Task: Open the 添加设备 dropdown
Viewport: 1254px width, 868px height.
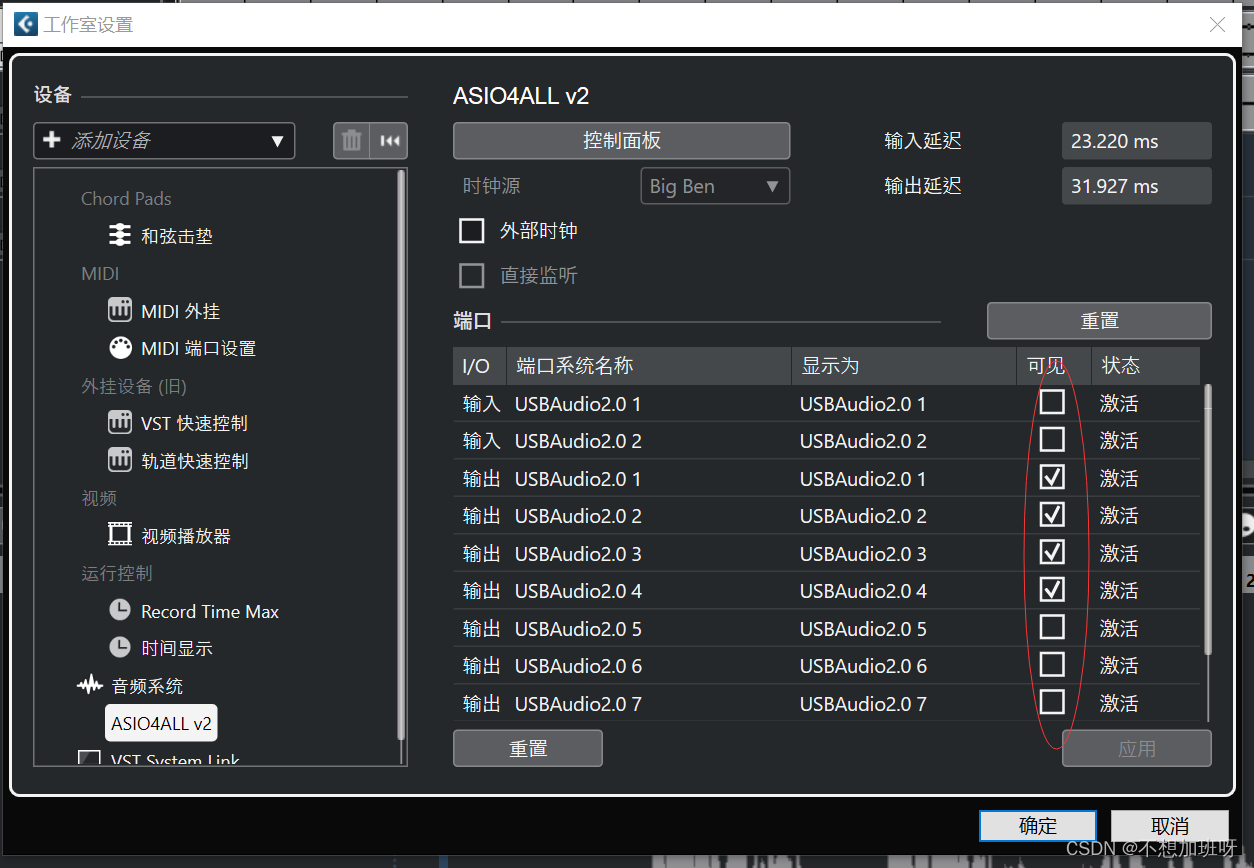Action: pyautogui.click(x=164, y=141)
